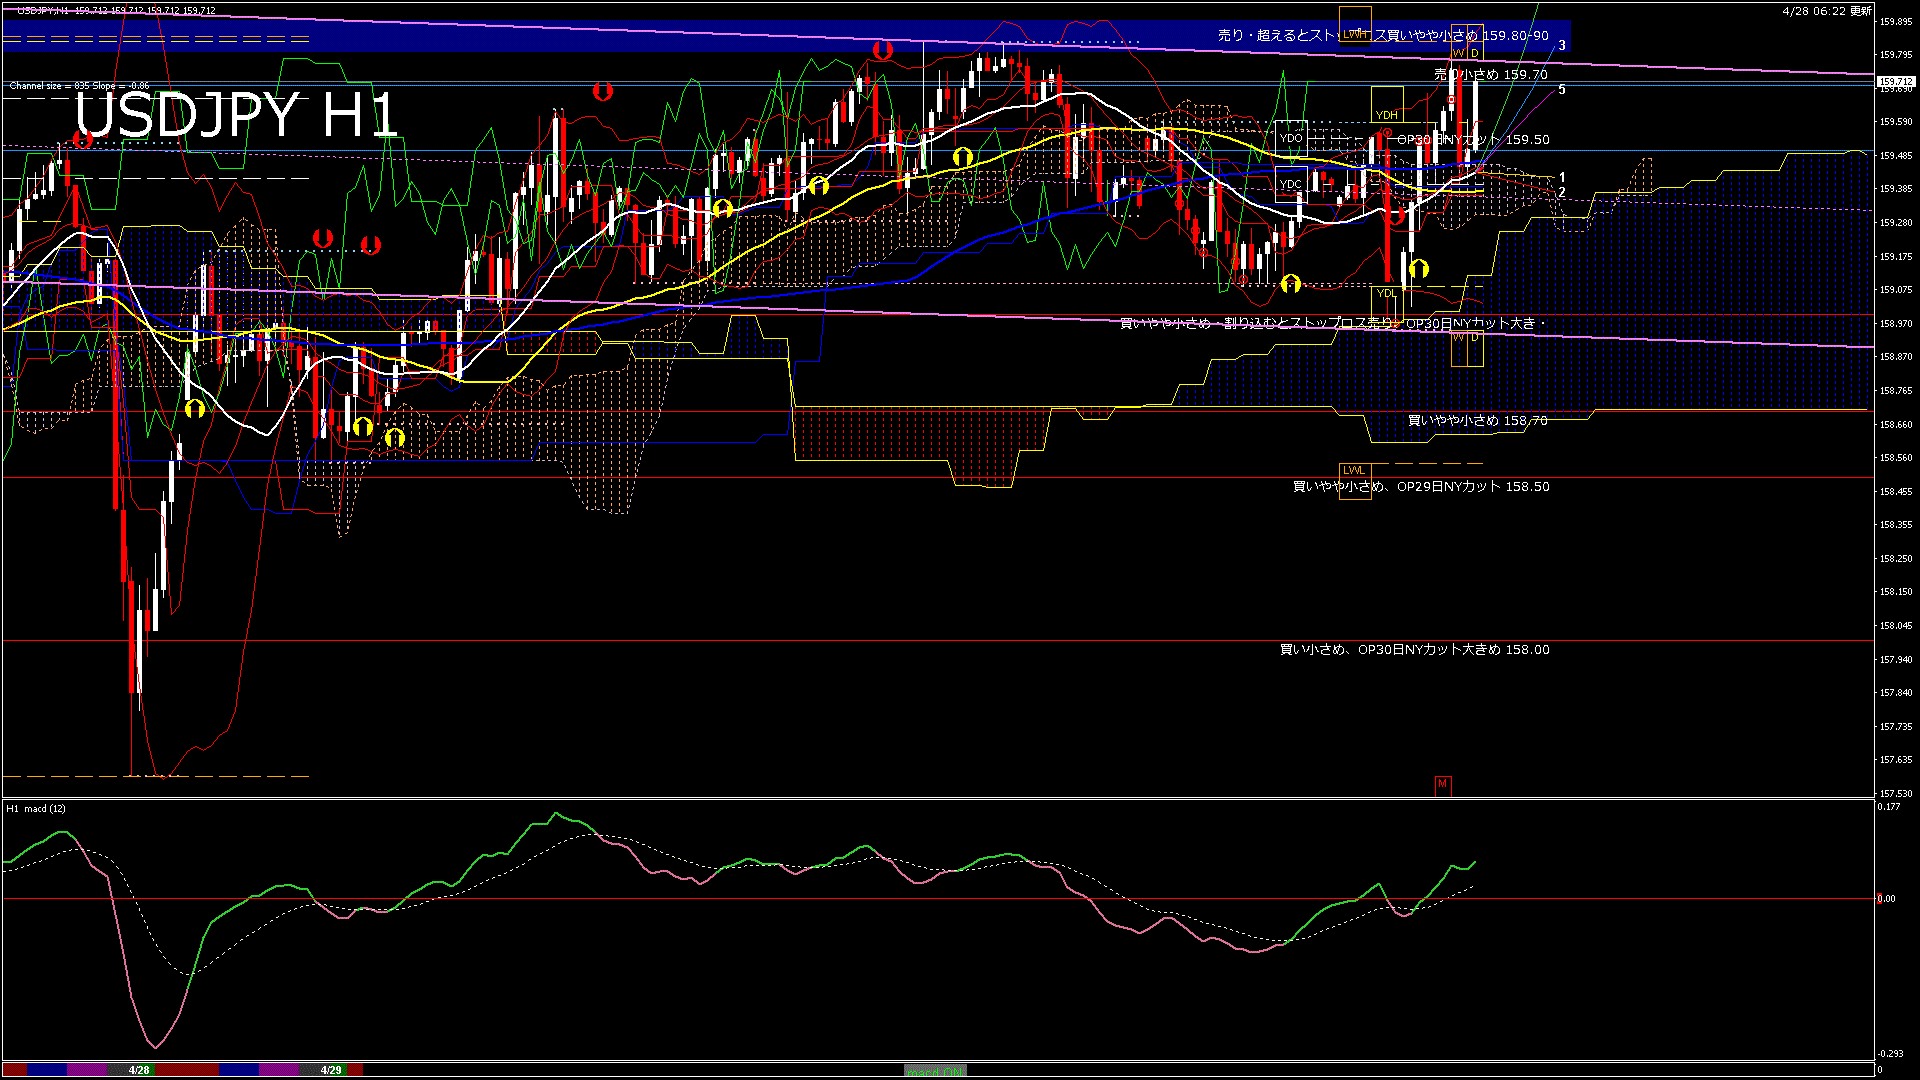The image size is (1920, 1080).
Task: Click the current price tag 159.712
Action: (1894, 82)
